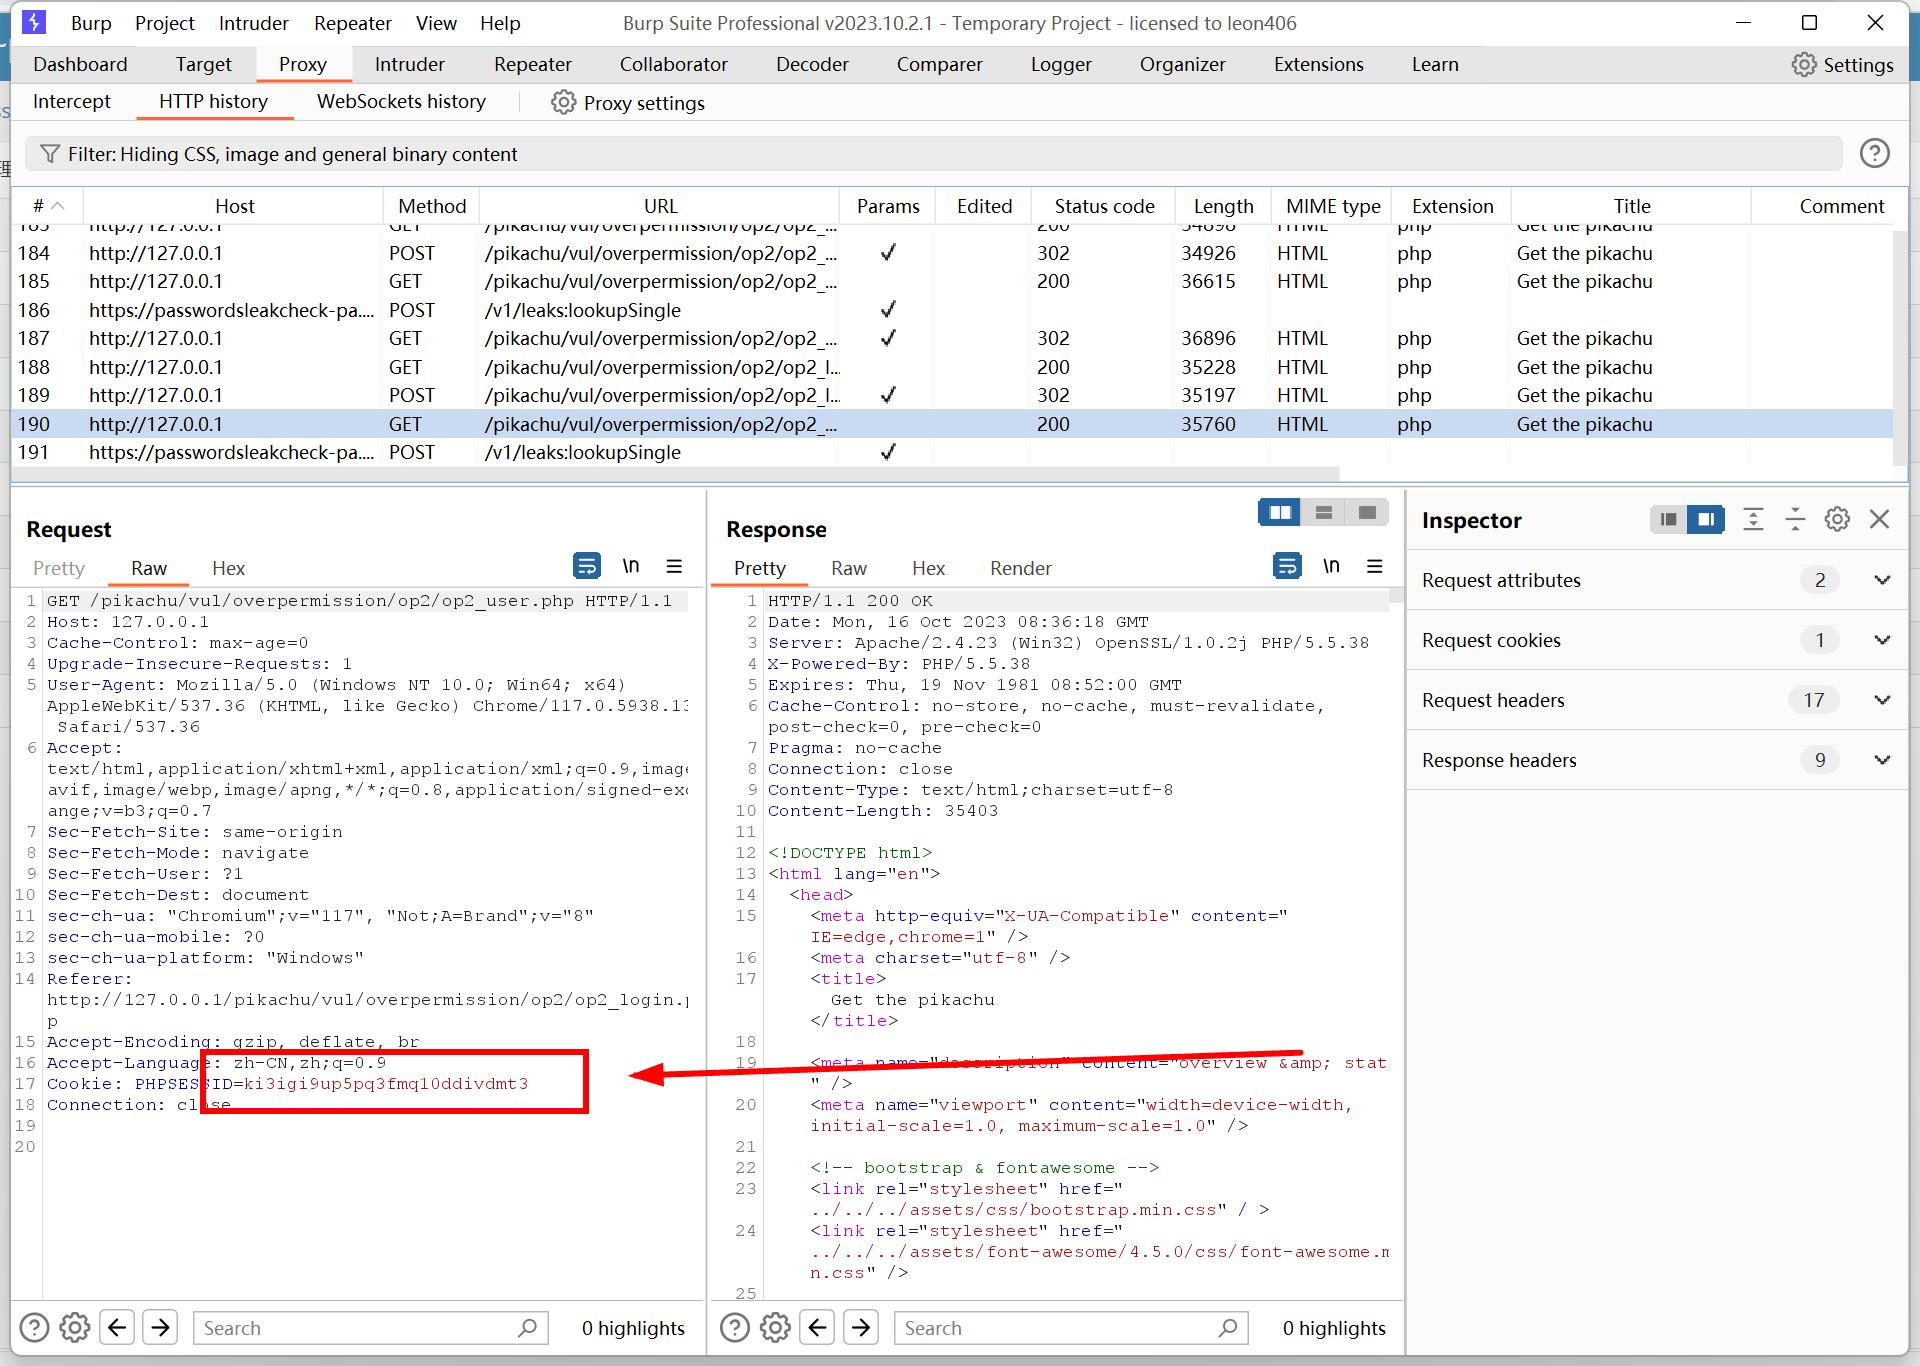Screen dimensions: 1920x1366
Task: Switch to the Logger tab
Action: (1061, 64)
